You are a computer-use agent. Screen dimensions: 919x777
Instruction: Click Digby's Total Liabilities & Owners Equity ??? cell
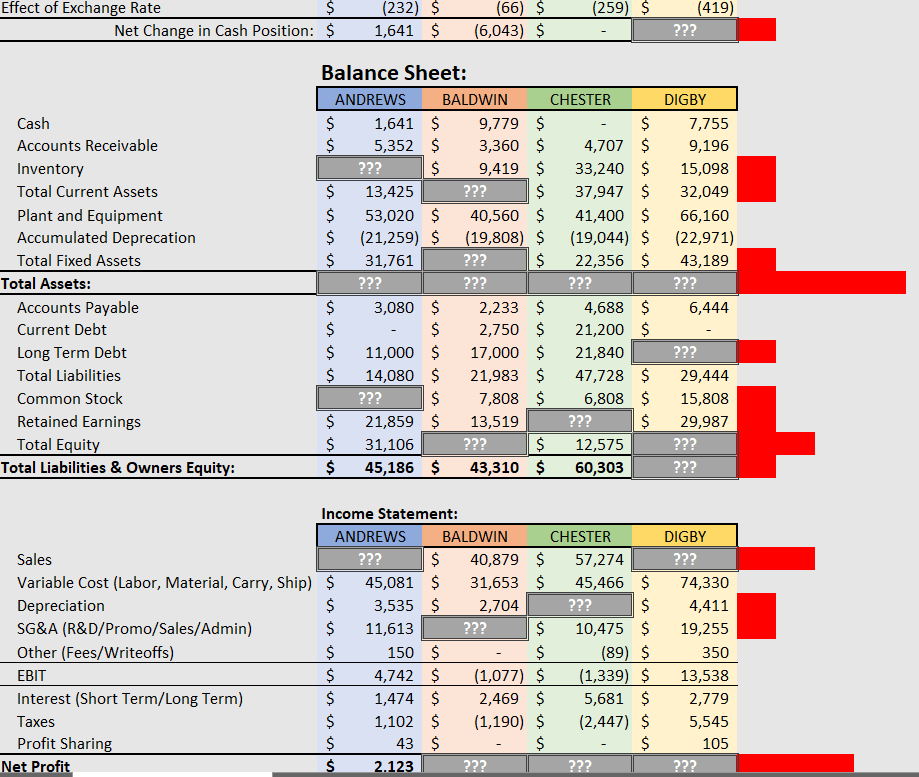click(x=684, y=466)
